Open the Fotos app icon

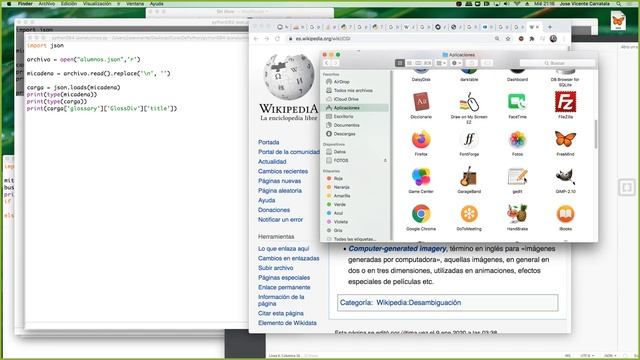tap(517, 140)
